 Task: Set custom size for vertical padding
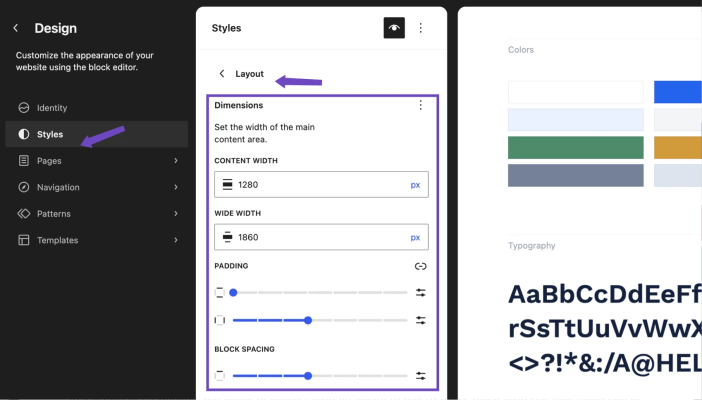(x=420, y=292)
